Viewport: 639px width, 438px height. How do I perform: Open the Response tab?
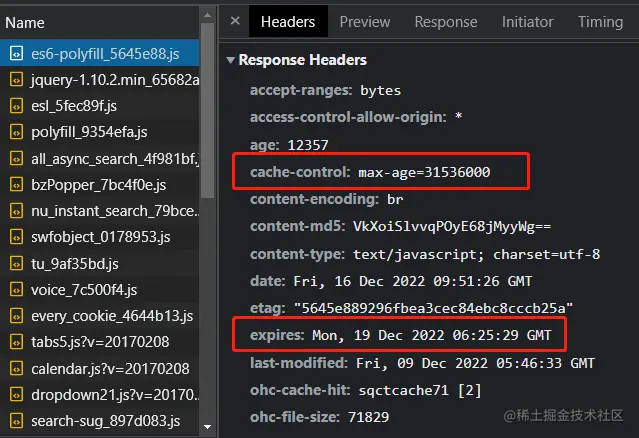(445, 21)
